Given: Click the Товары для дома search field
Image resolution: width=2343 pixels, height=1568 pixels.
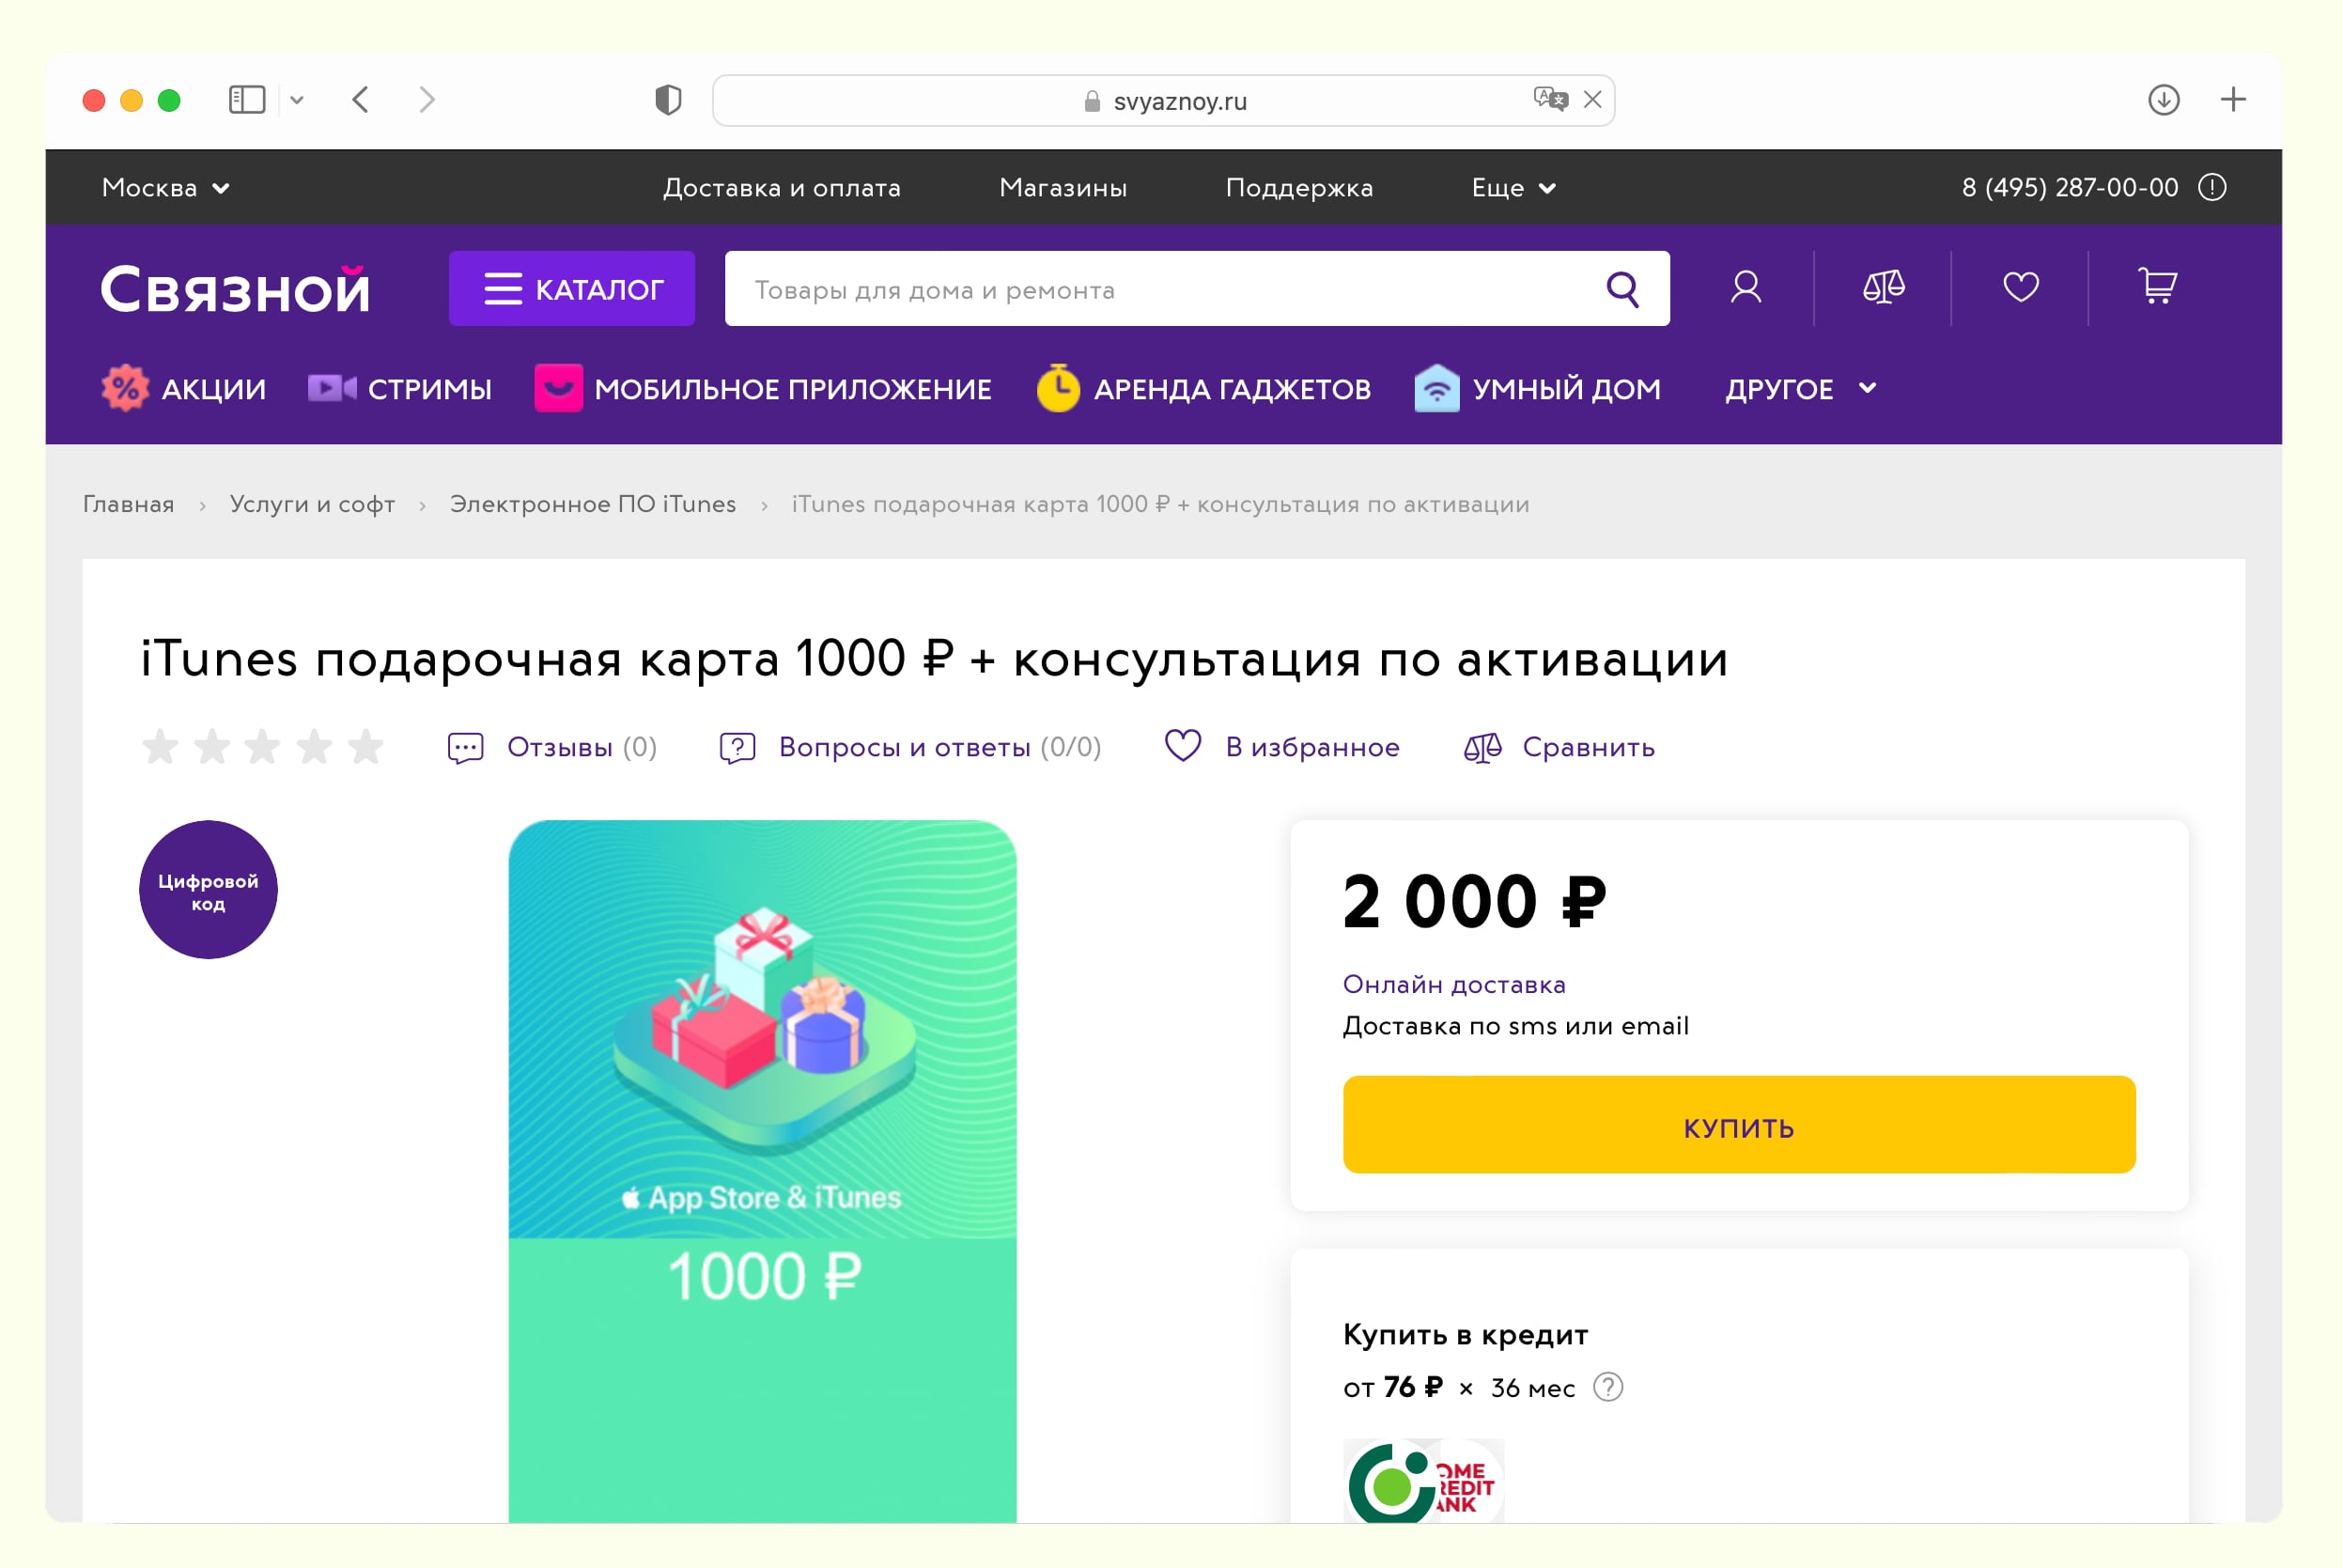Looking at the screenshot, I should [x=1160, y=290].
